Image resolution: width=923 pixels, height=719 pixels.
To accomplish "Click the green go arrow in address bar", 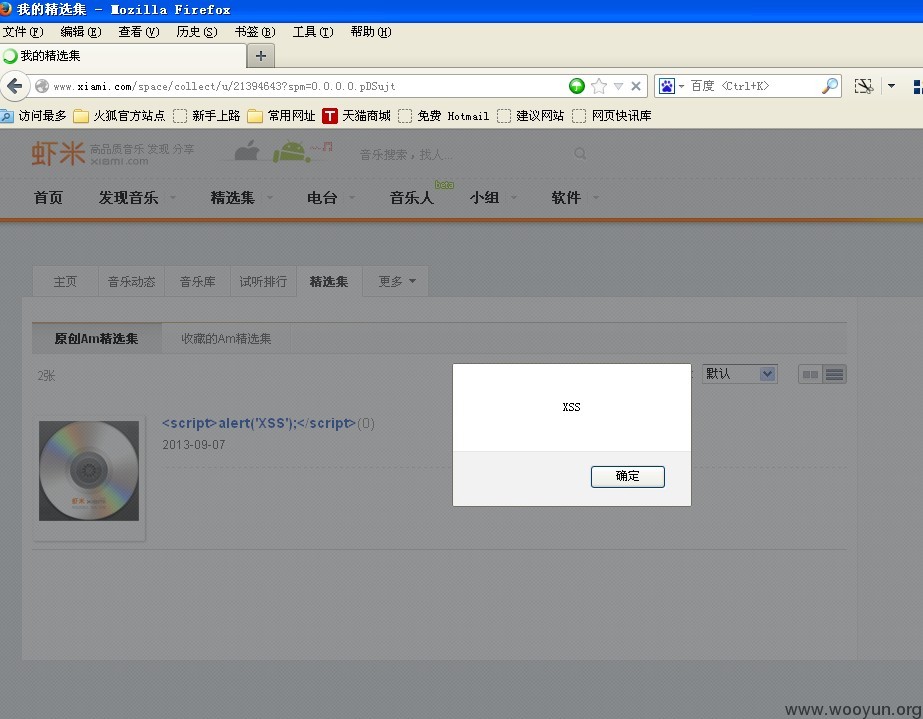I will pos(577,86).
